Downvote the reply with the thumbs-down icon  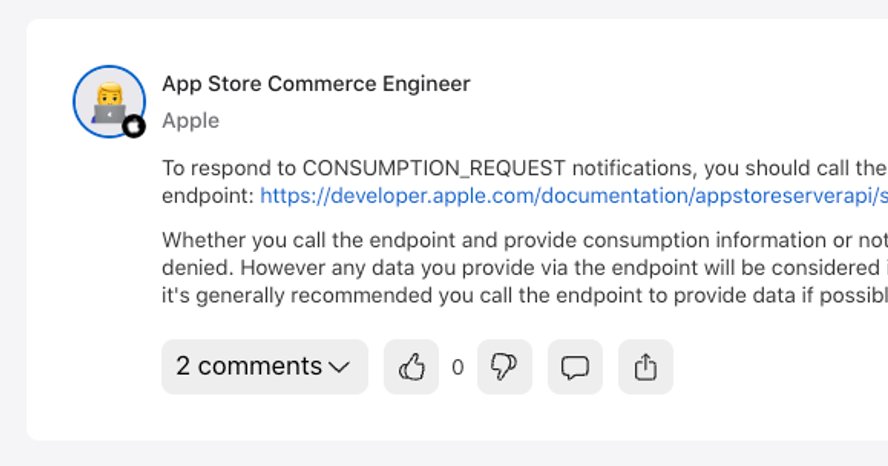504,367
